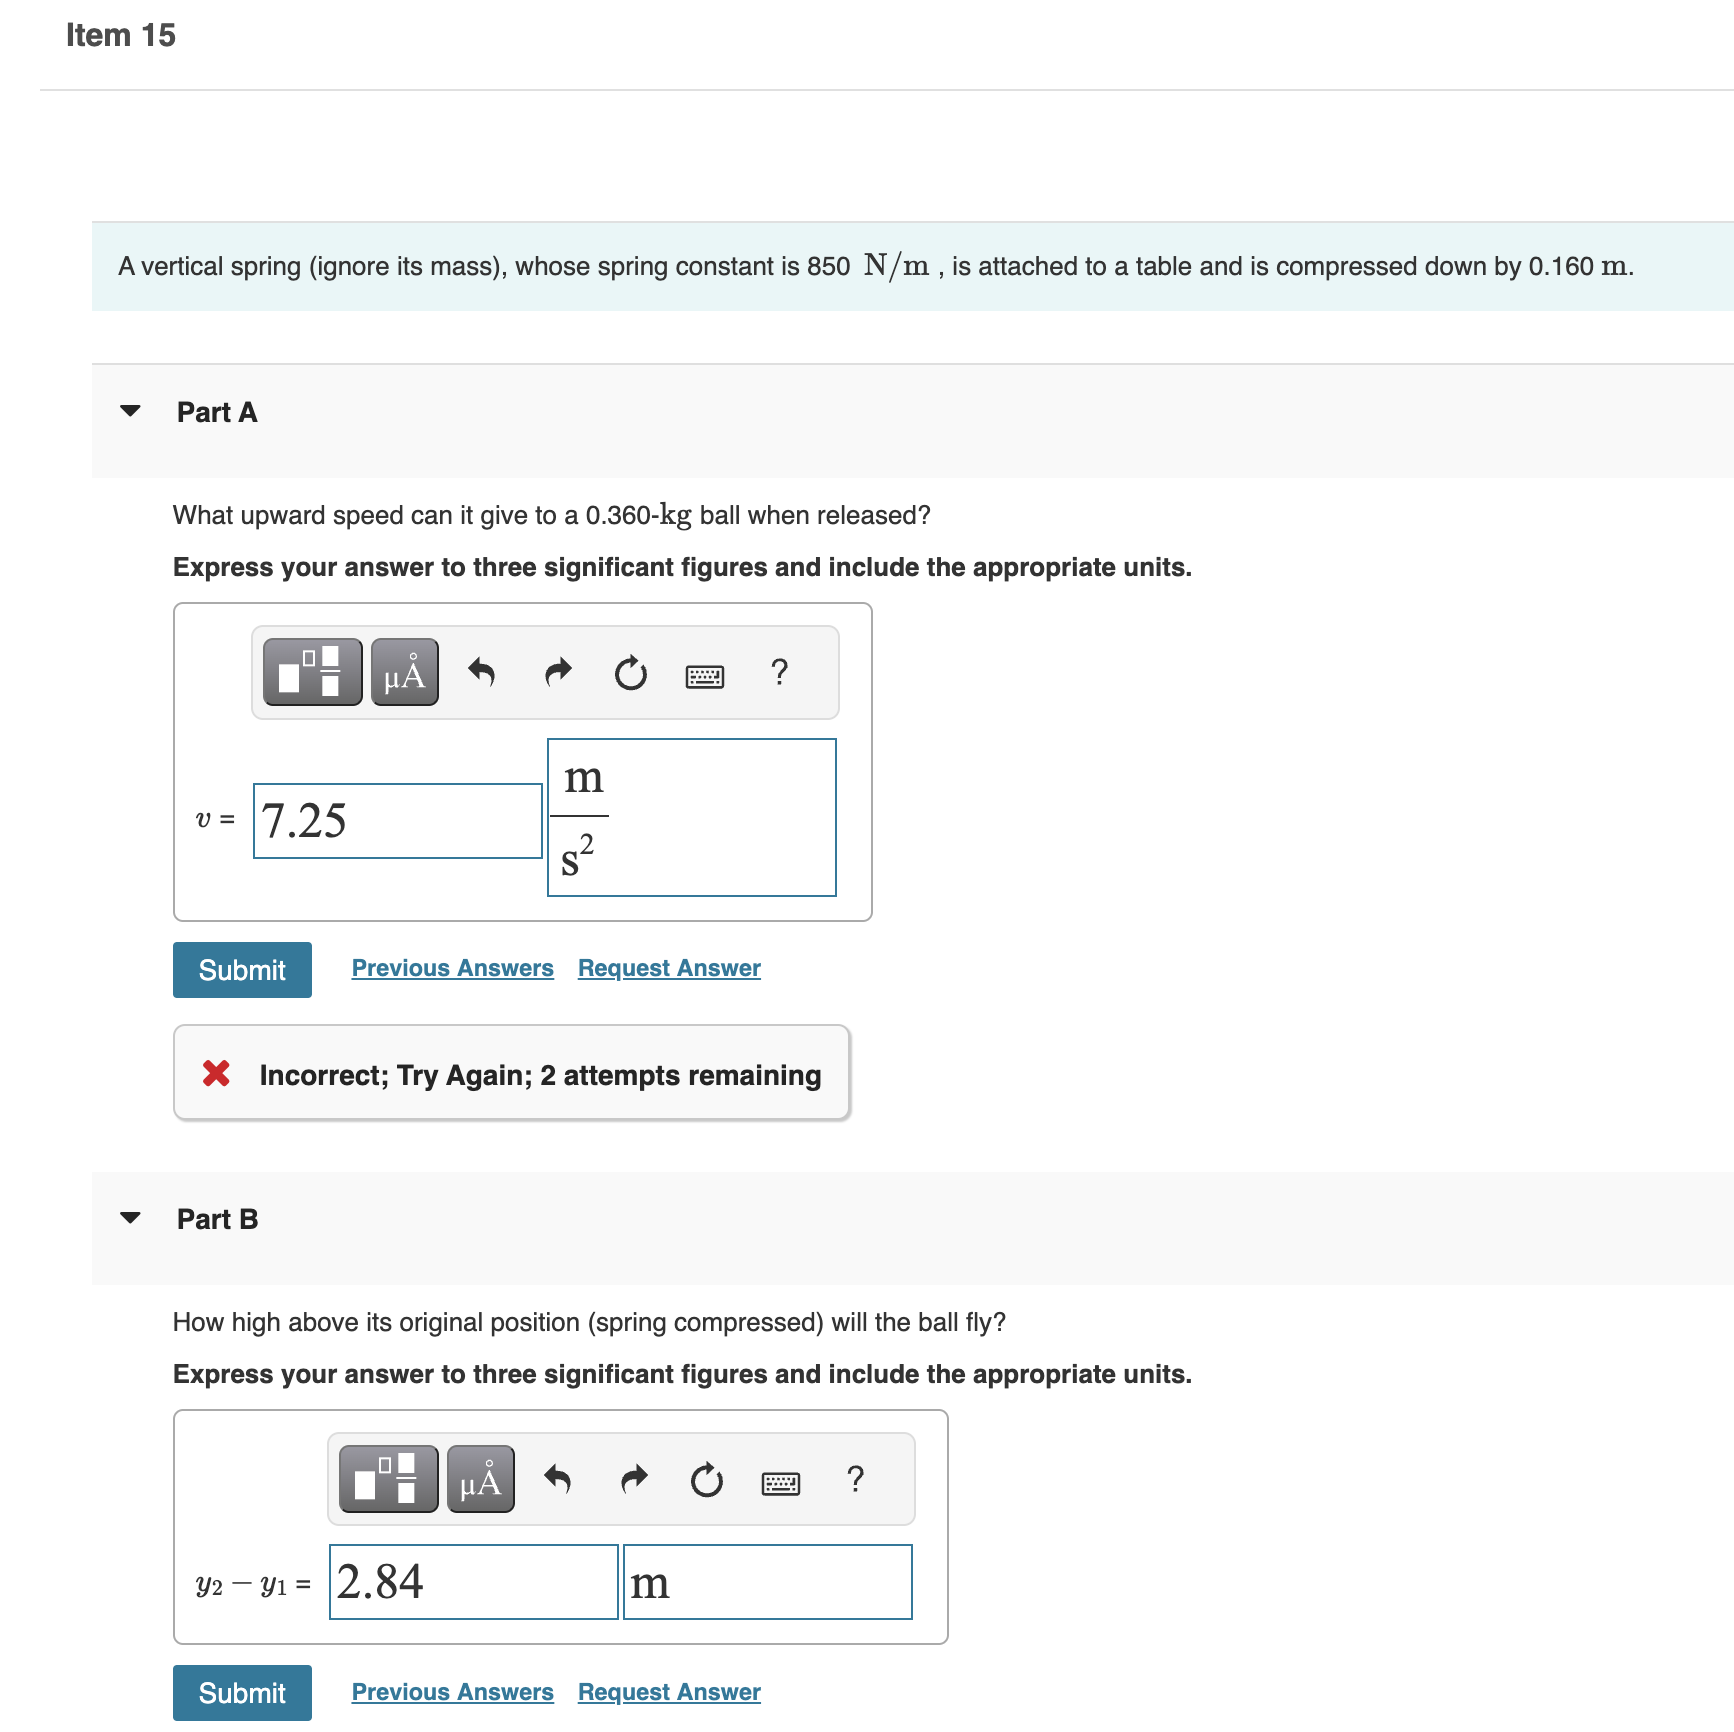Collapse the Part A section

[130, 410]
